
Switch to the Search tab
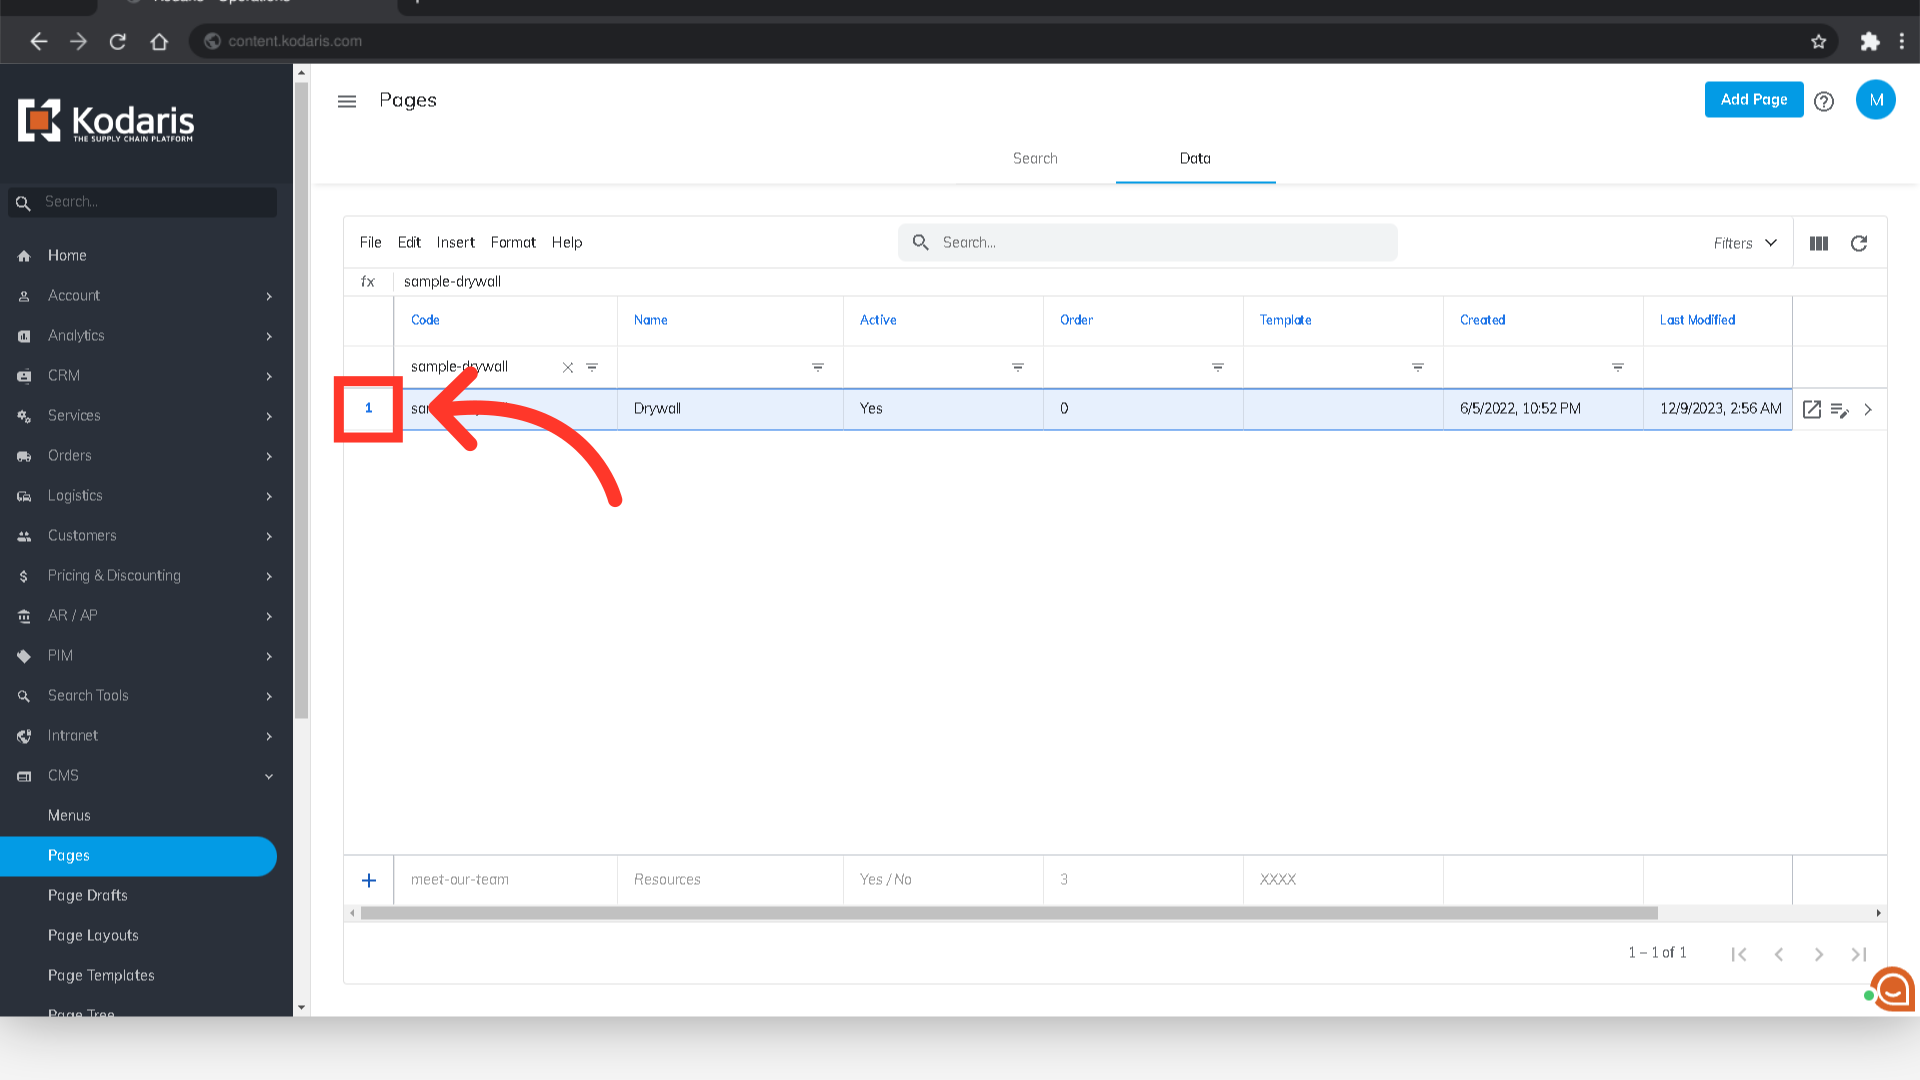pyautogui.click(x=1035, y=158)
